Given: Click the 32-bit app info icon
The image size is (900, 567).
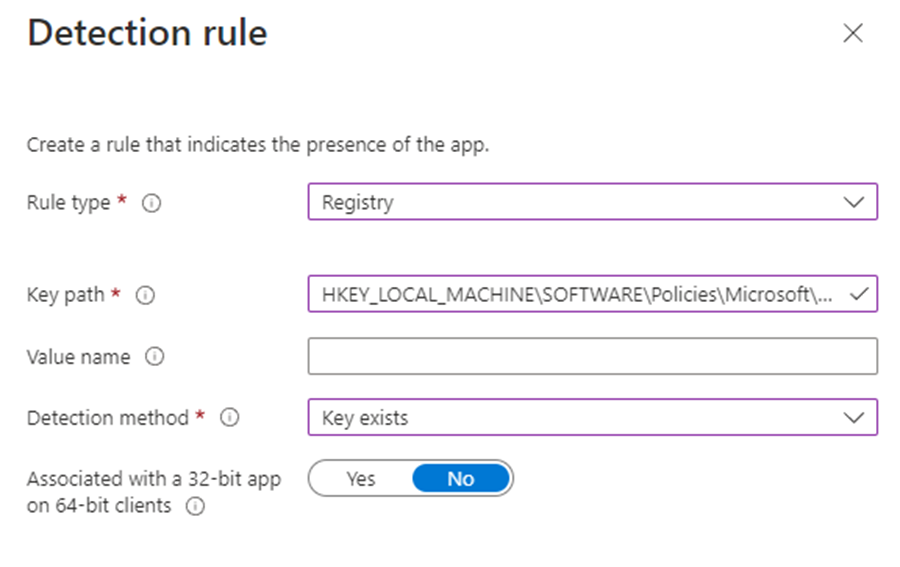Looking at the screenshot, I should click(x=195, y=506).
